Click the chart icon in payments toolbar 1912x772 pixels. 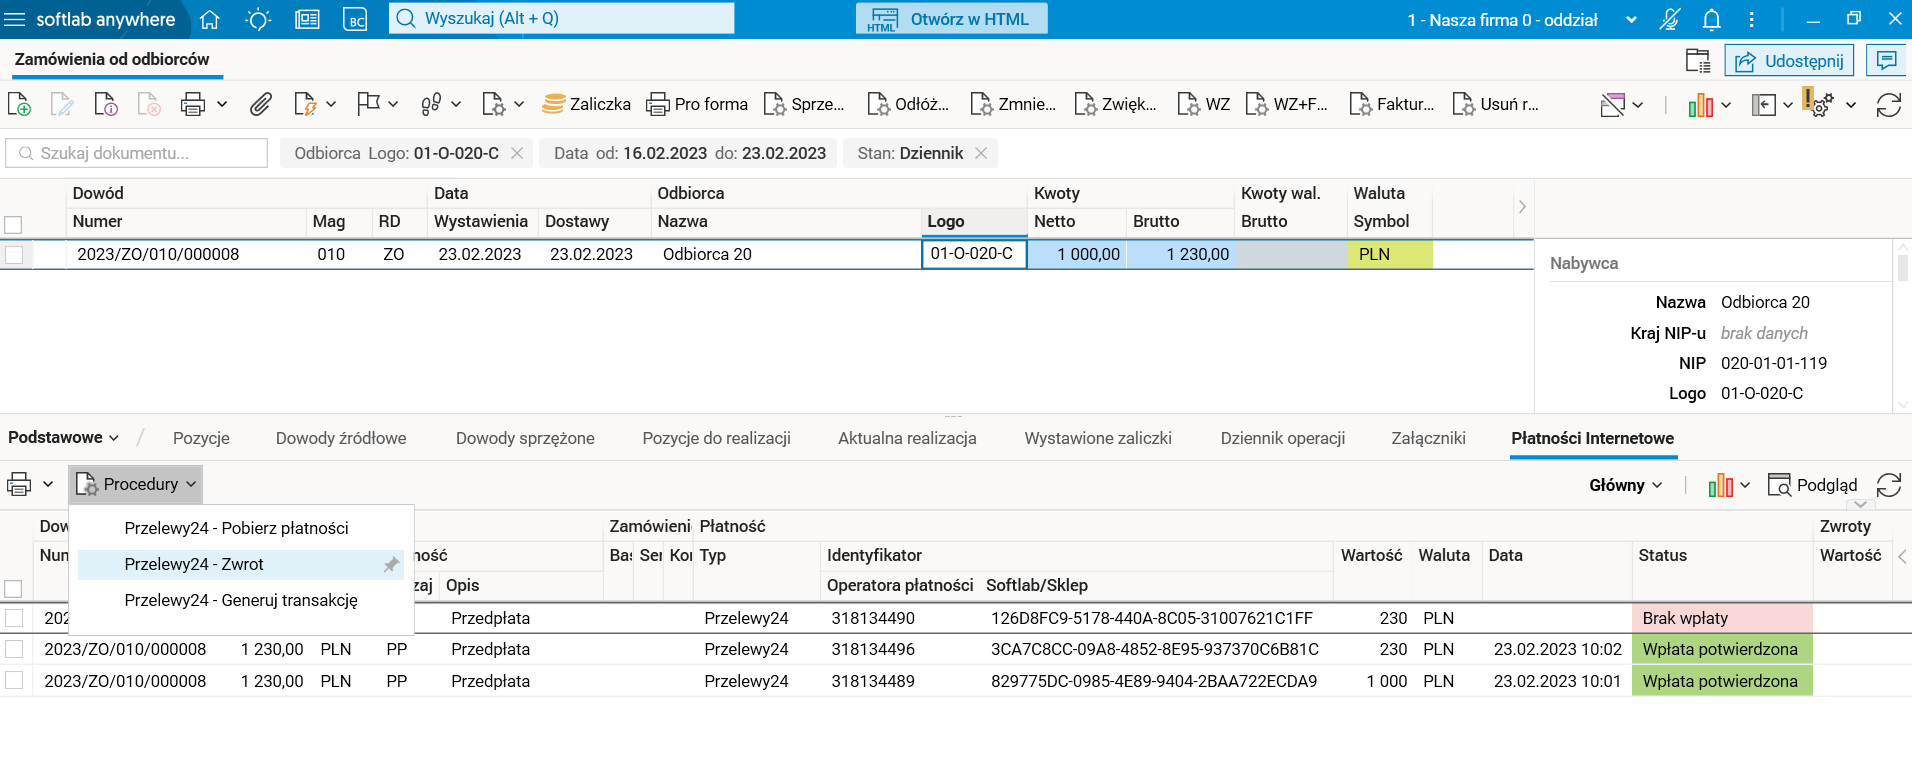click(1721, 485)
